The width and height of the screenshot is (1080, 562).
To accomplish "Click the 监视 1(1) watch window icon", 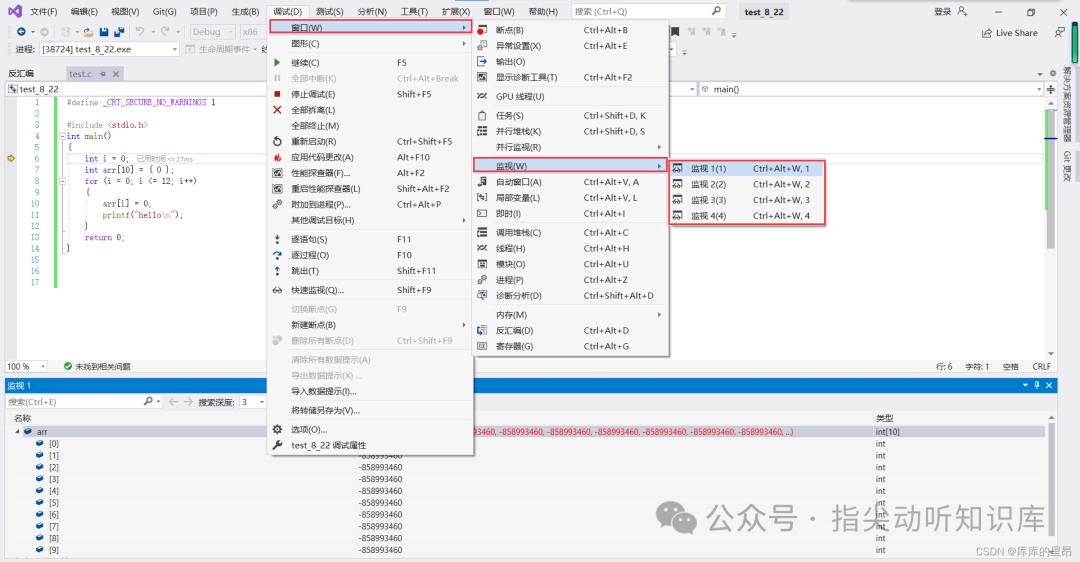I will [x=678, y=169].
